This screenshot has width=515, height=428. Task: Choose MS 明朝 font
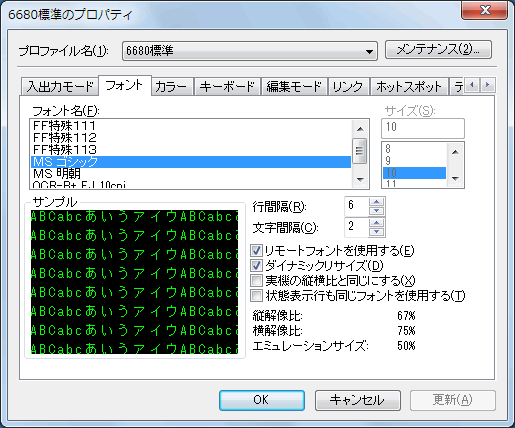click(191, 174)
